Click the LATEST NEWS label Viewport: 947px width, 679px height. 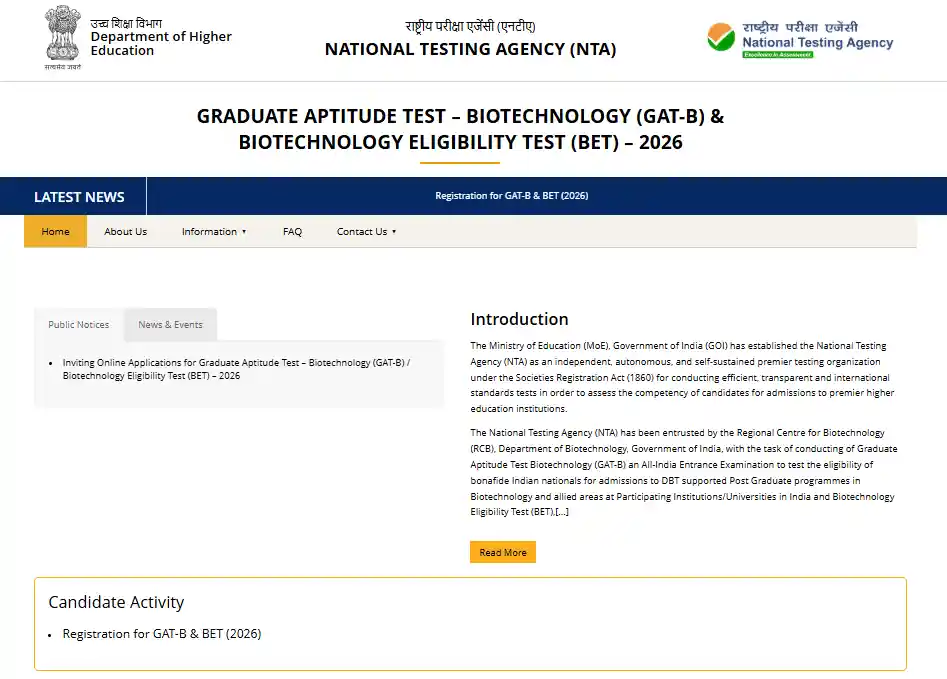pos(79,196)
